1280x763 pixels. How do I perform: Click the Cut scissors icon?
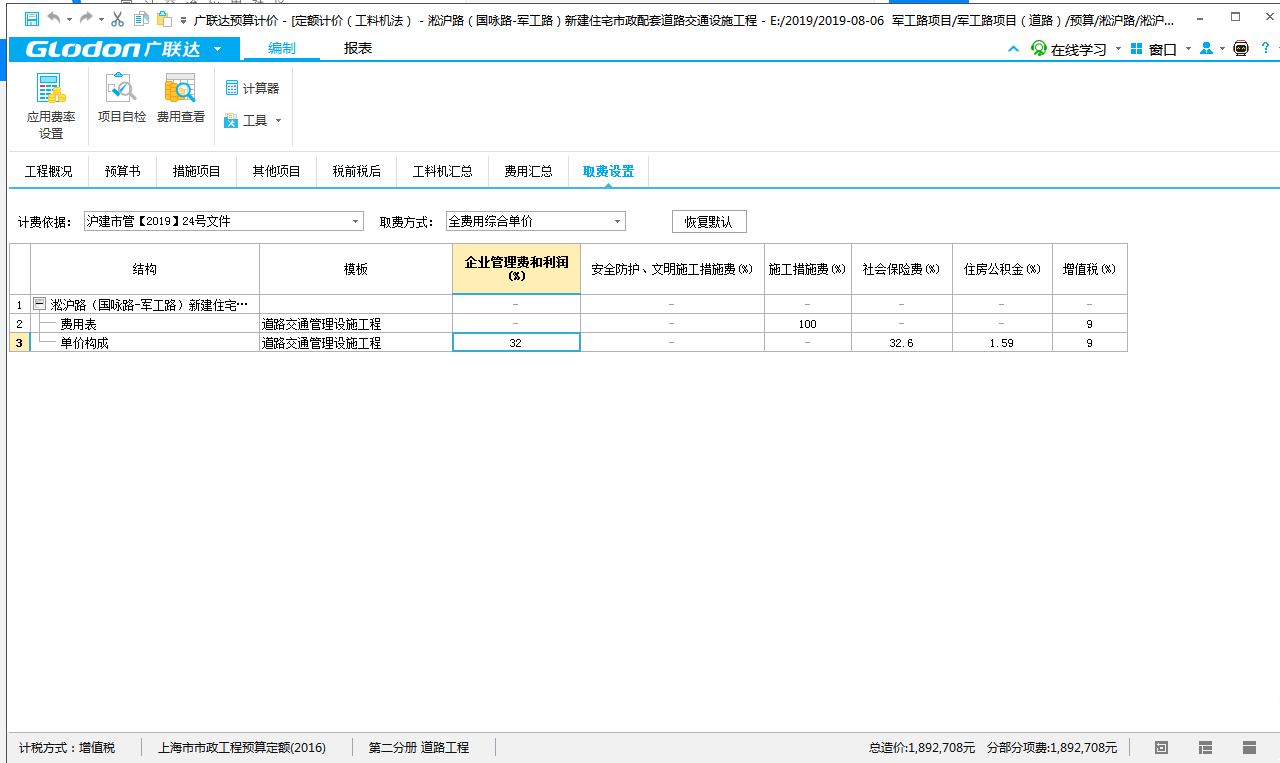pos(118,19)
